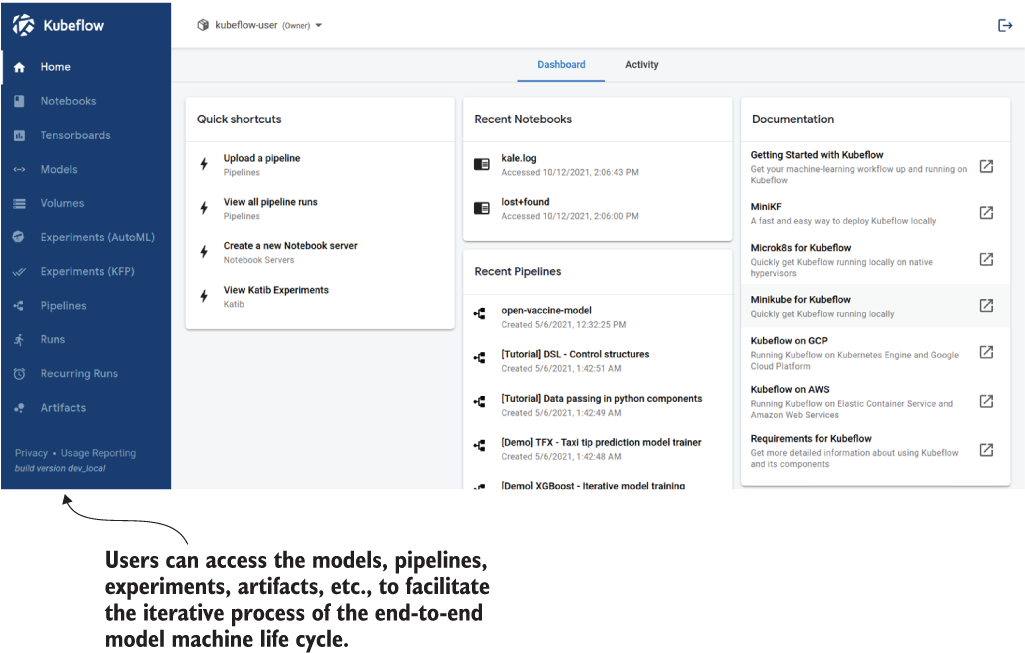1025x653 pixels.
Task: Click the Models arrows icon
Action: click(20, 169)
